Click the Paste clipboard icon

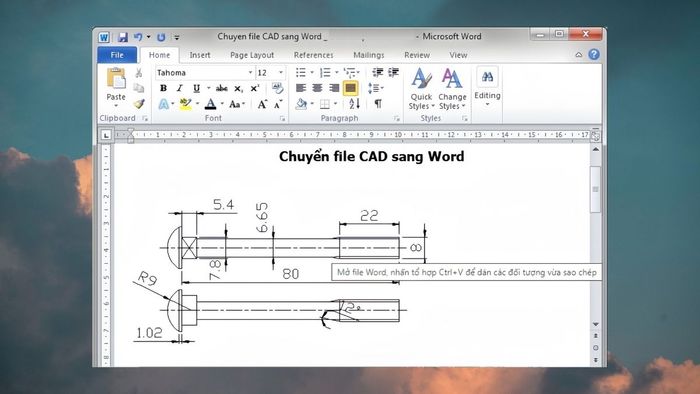click(116, 79)
